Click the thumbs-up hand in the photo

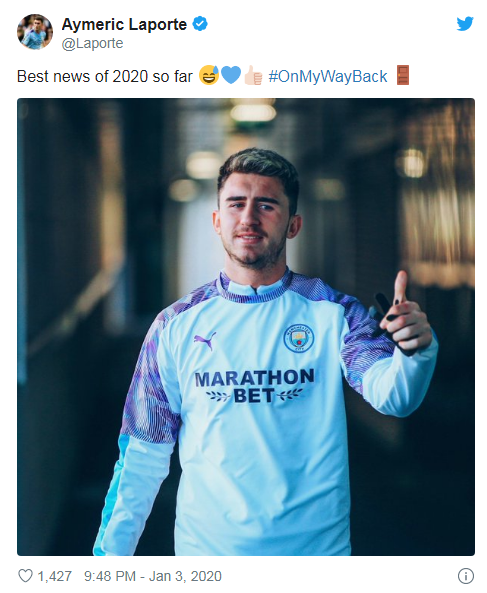click(x=406, y=315)
